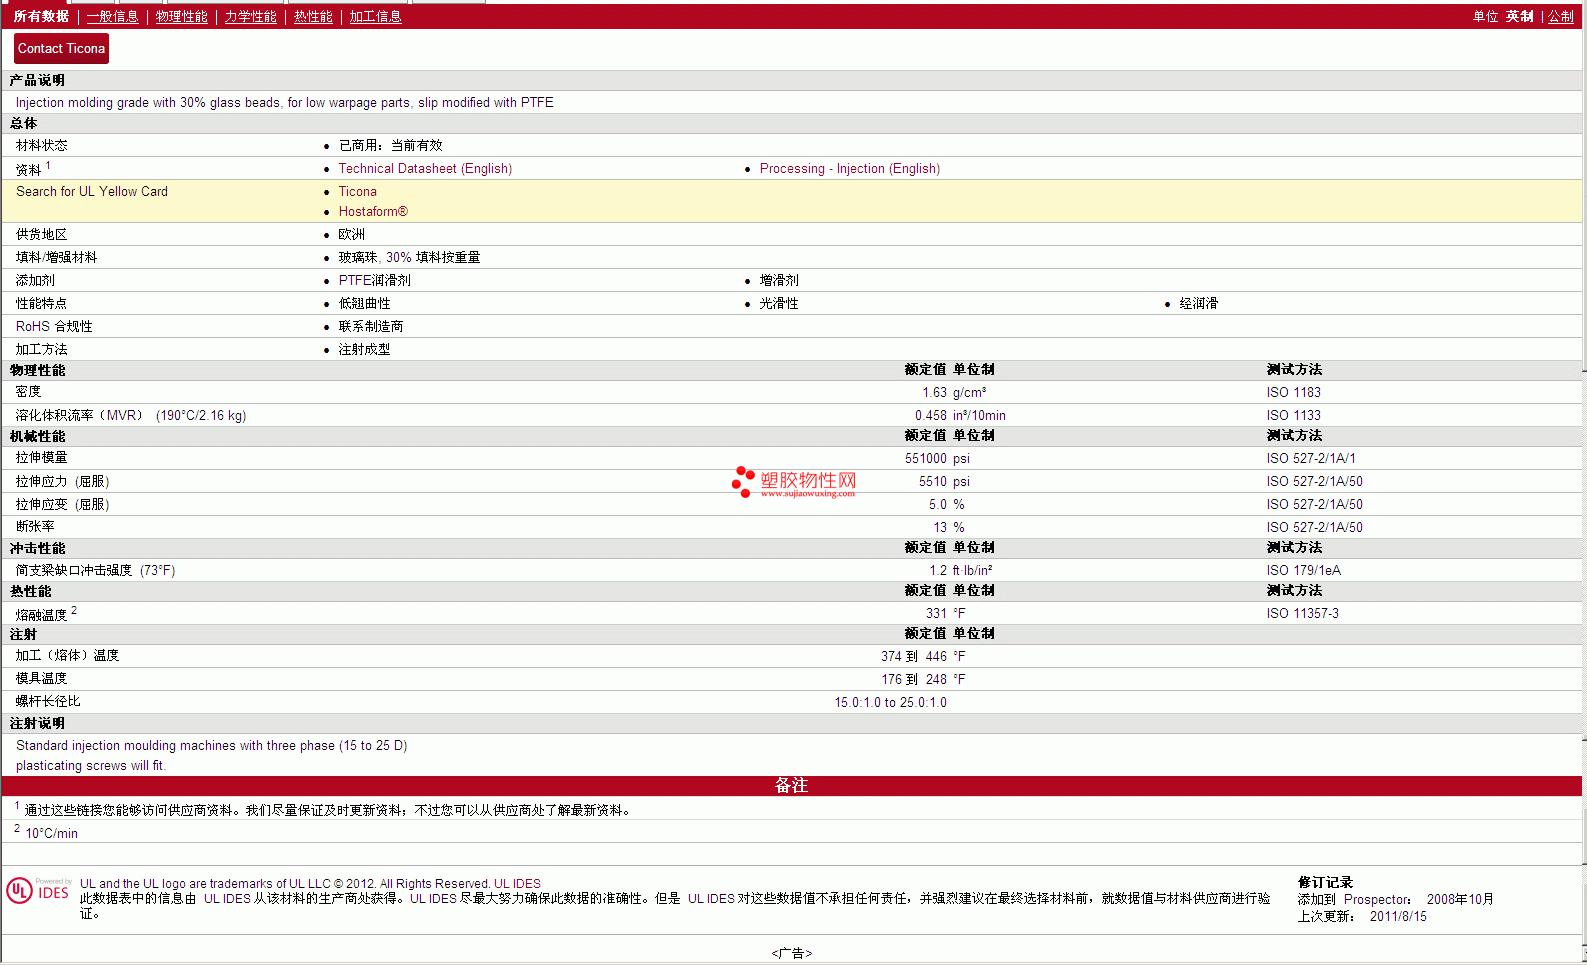Open the 一般信息 tab
Screen dimensions: 1587x965
(x=112, y=16)
